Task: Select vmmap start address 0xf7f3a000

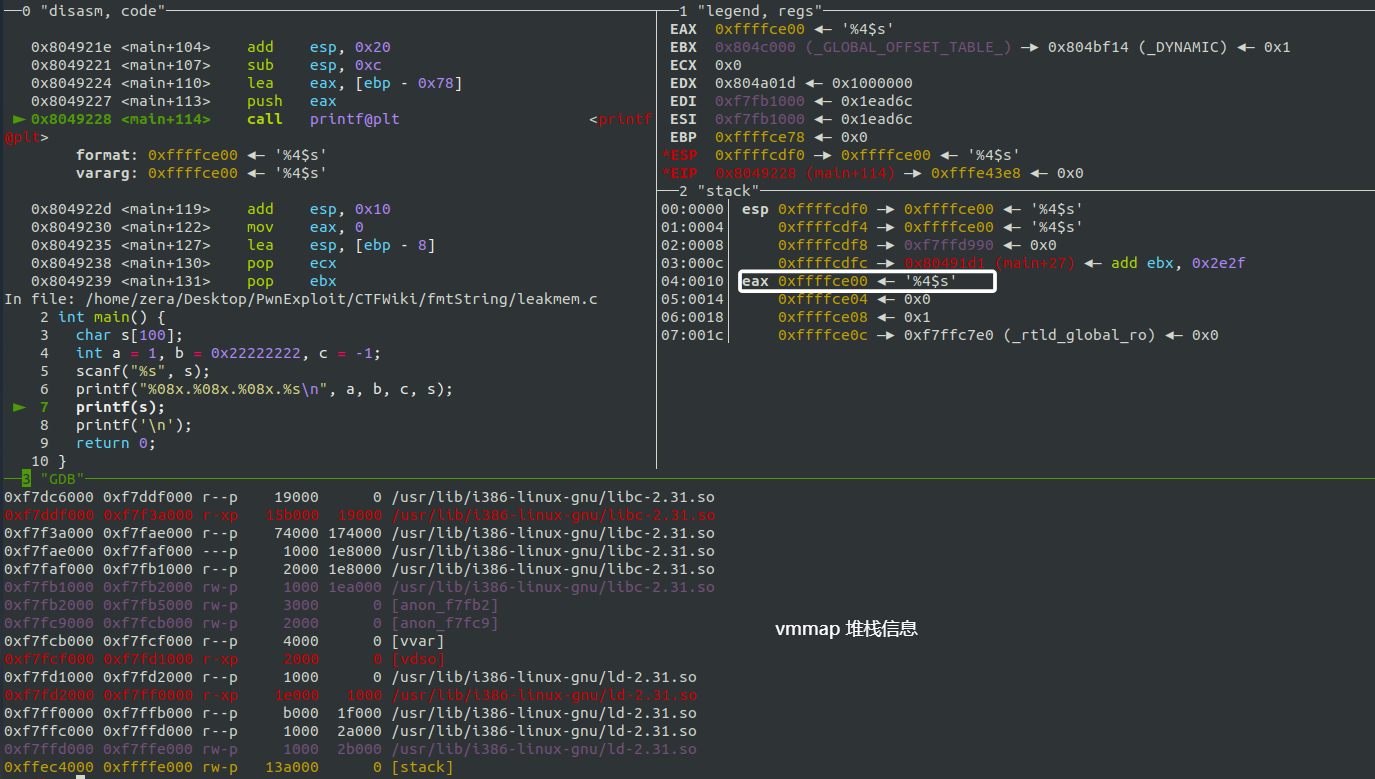Action: (x=49, y=533)
